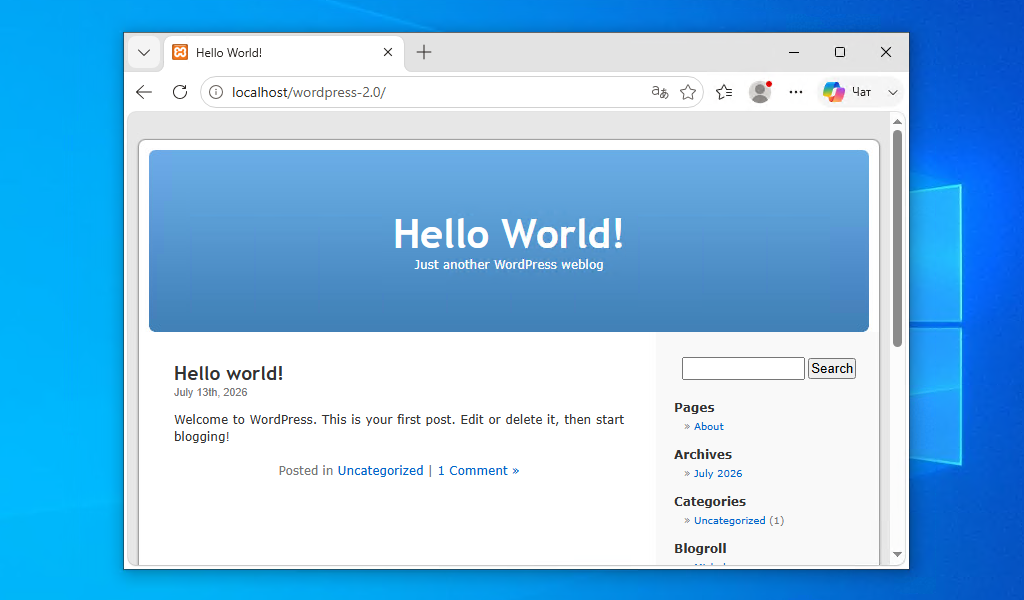The image size is (1024, 600).
Task: Focus the address bar URL
Action: click(x=308, y=92)
